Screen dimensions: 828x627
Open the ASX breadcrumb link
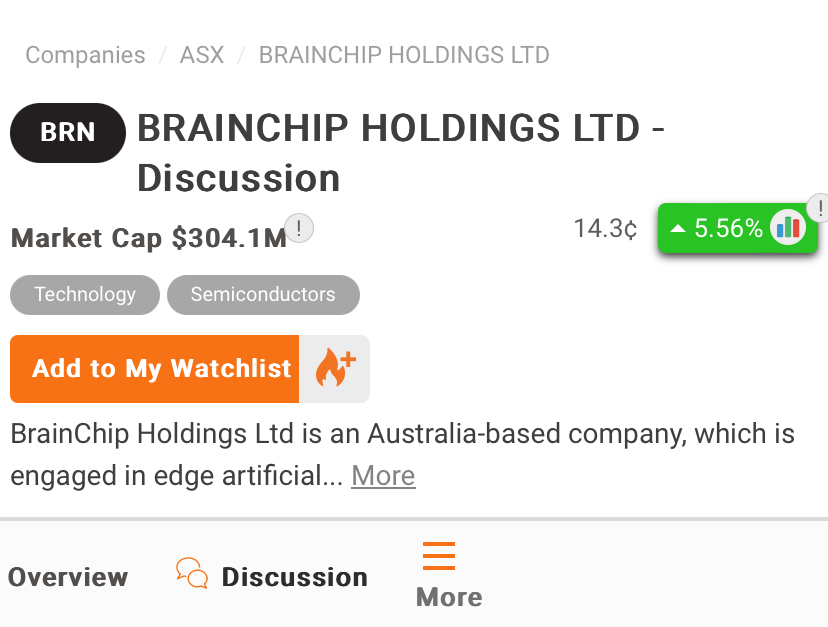tap(202, 55)
